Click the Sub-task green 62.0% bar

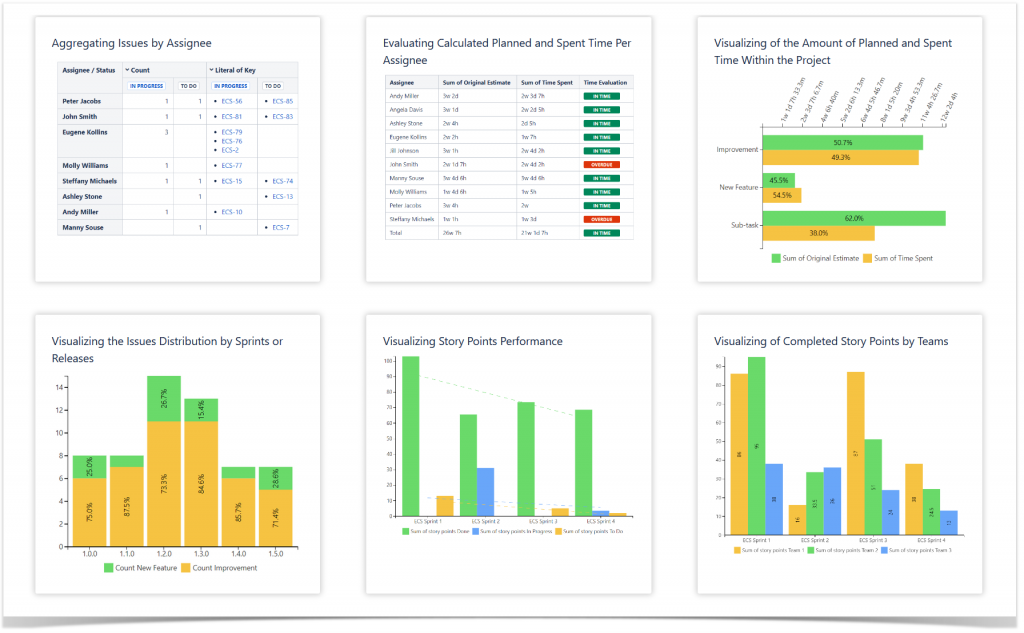pos(854,218)
